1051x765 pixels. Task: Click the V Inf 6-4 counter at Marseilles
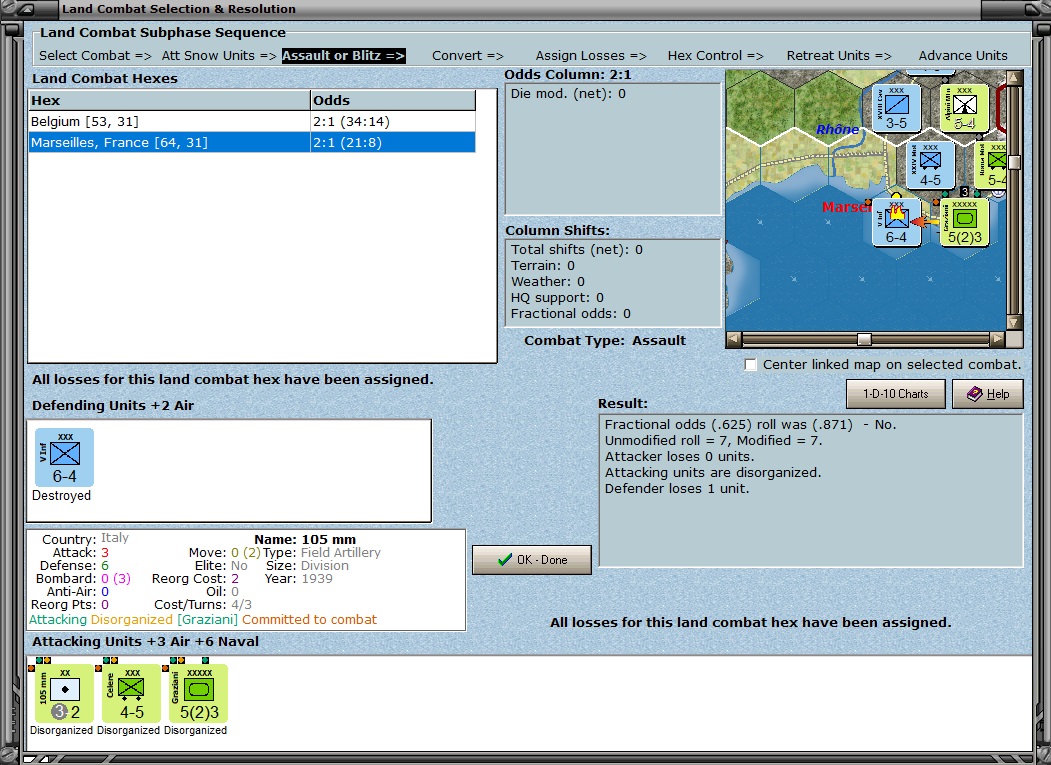coord(896,223)
